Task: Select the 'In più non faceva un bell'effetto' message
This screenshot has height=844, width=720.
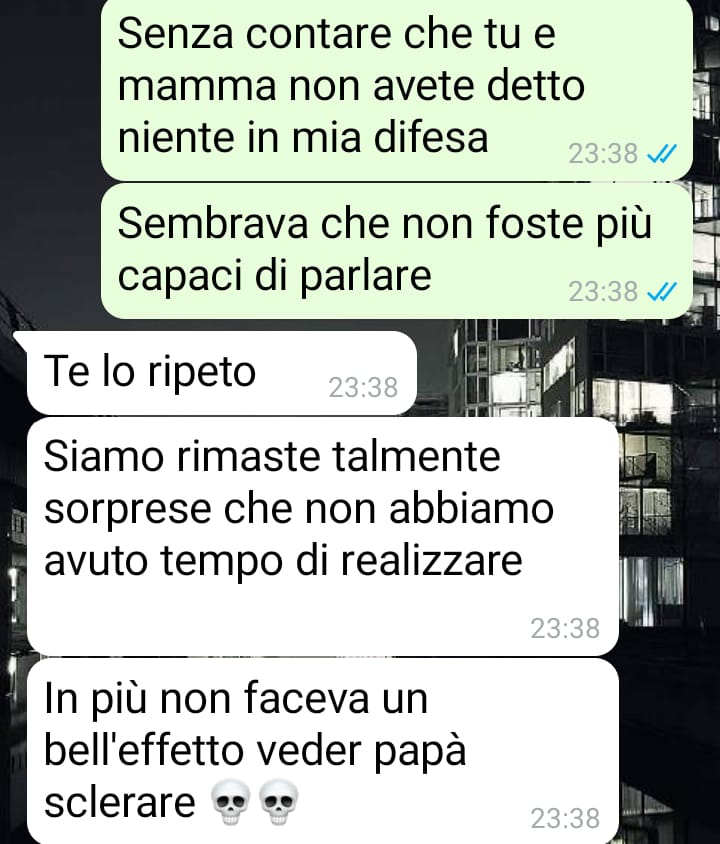Action: [x=323, y=751]
